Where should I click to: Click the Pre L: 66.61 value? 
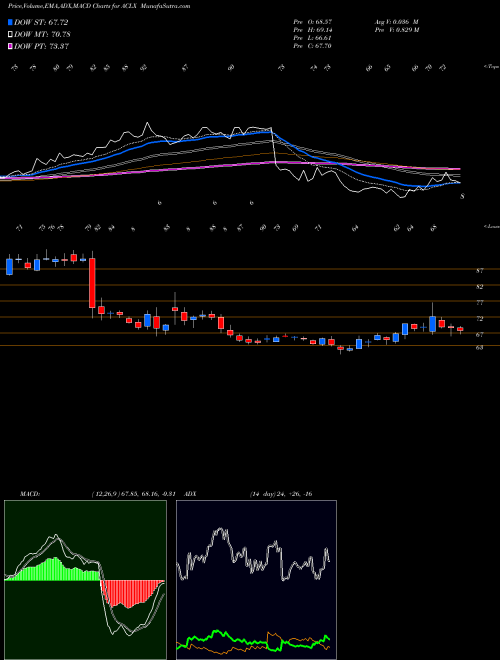coord(313,38)
